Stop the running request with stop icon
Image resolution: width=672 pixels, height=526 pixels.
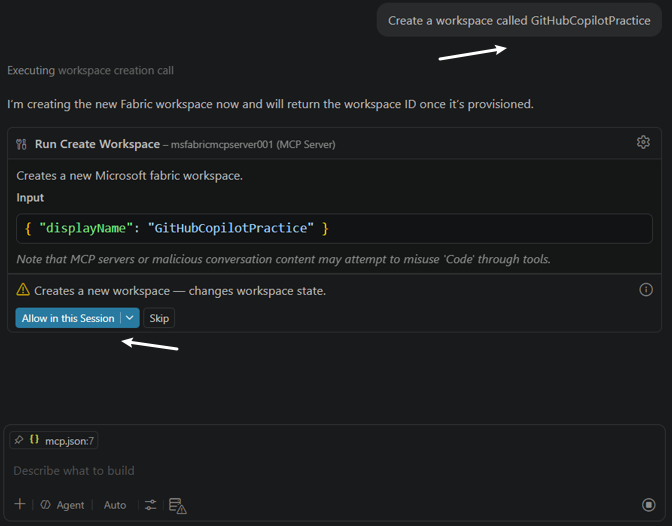(x=648, y=505)
